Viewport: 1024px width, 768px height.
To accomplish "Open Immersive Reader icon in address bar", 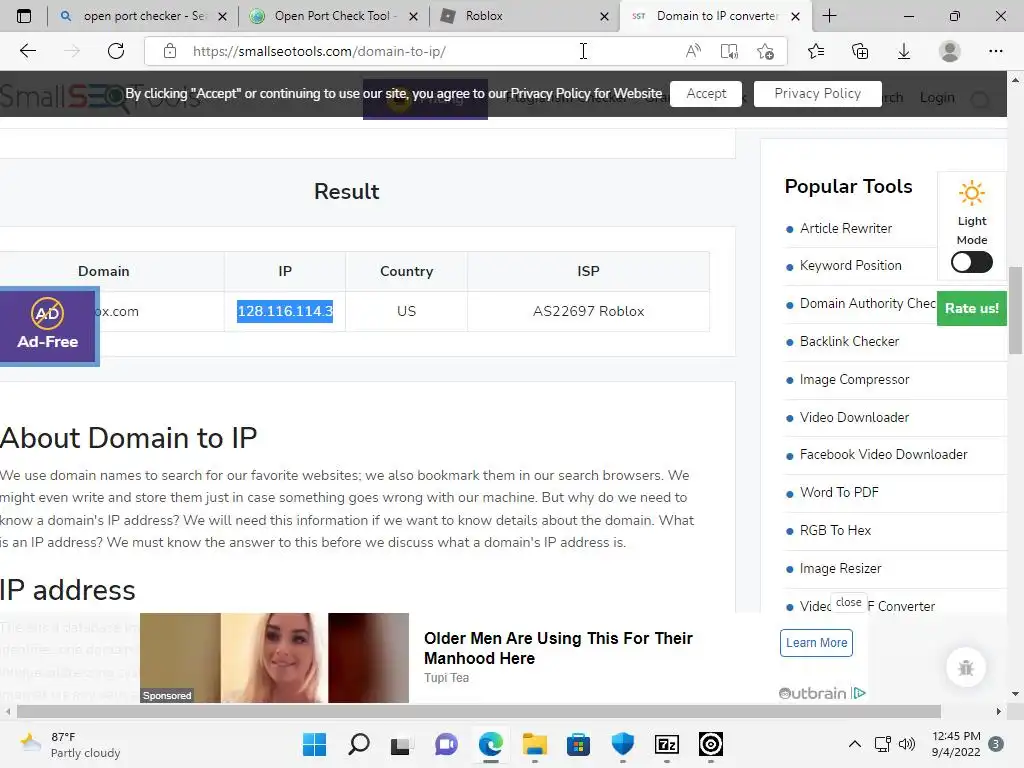I will pos(729,51).
